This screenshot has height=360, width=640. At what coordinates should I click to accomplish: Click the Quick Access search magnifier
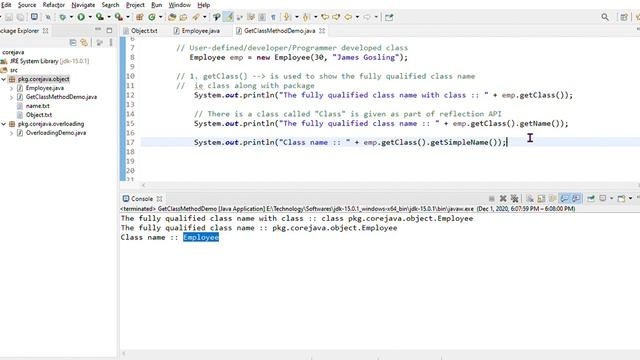605,17
